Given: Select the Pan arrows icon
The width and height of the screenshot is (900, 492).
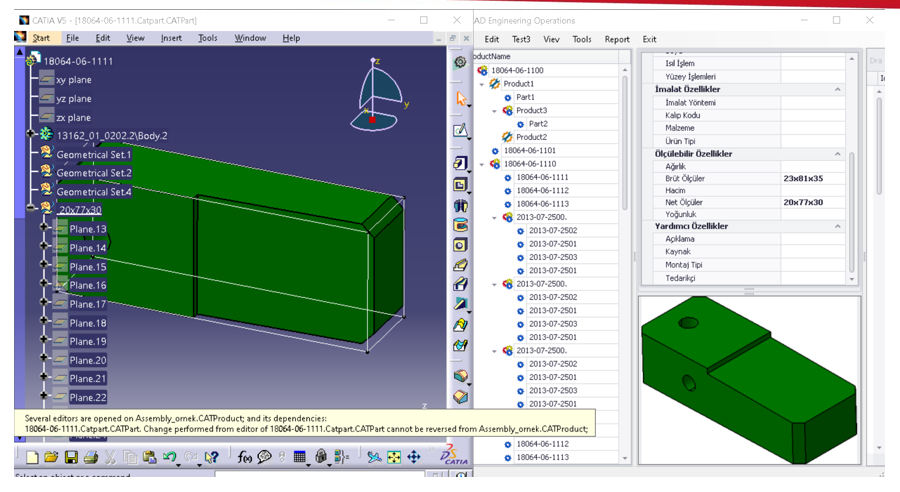Looking at the screenshot, I should tap(414, 457).
